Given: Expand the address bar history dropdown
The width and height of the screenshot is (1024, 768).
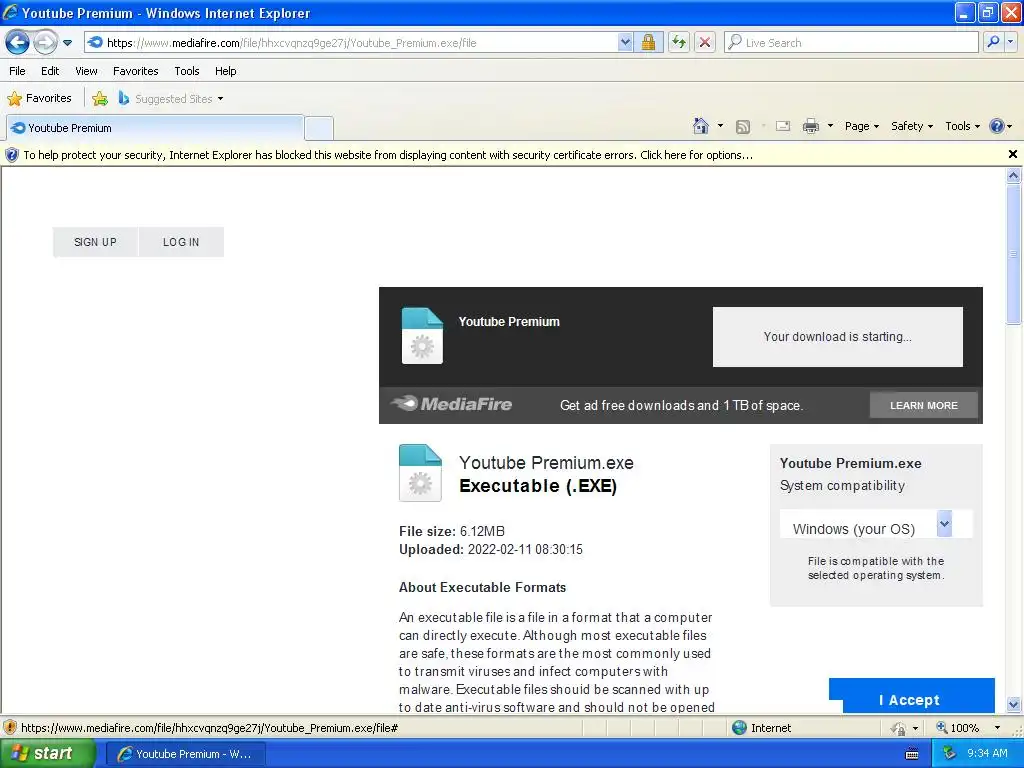Looking at the screenshot, I should (x=625, y=42).
